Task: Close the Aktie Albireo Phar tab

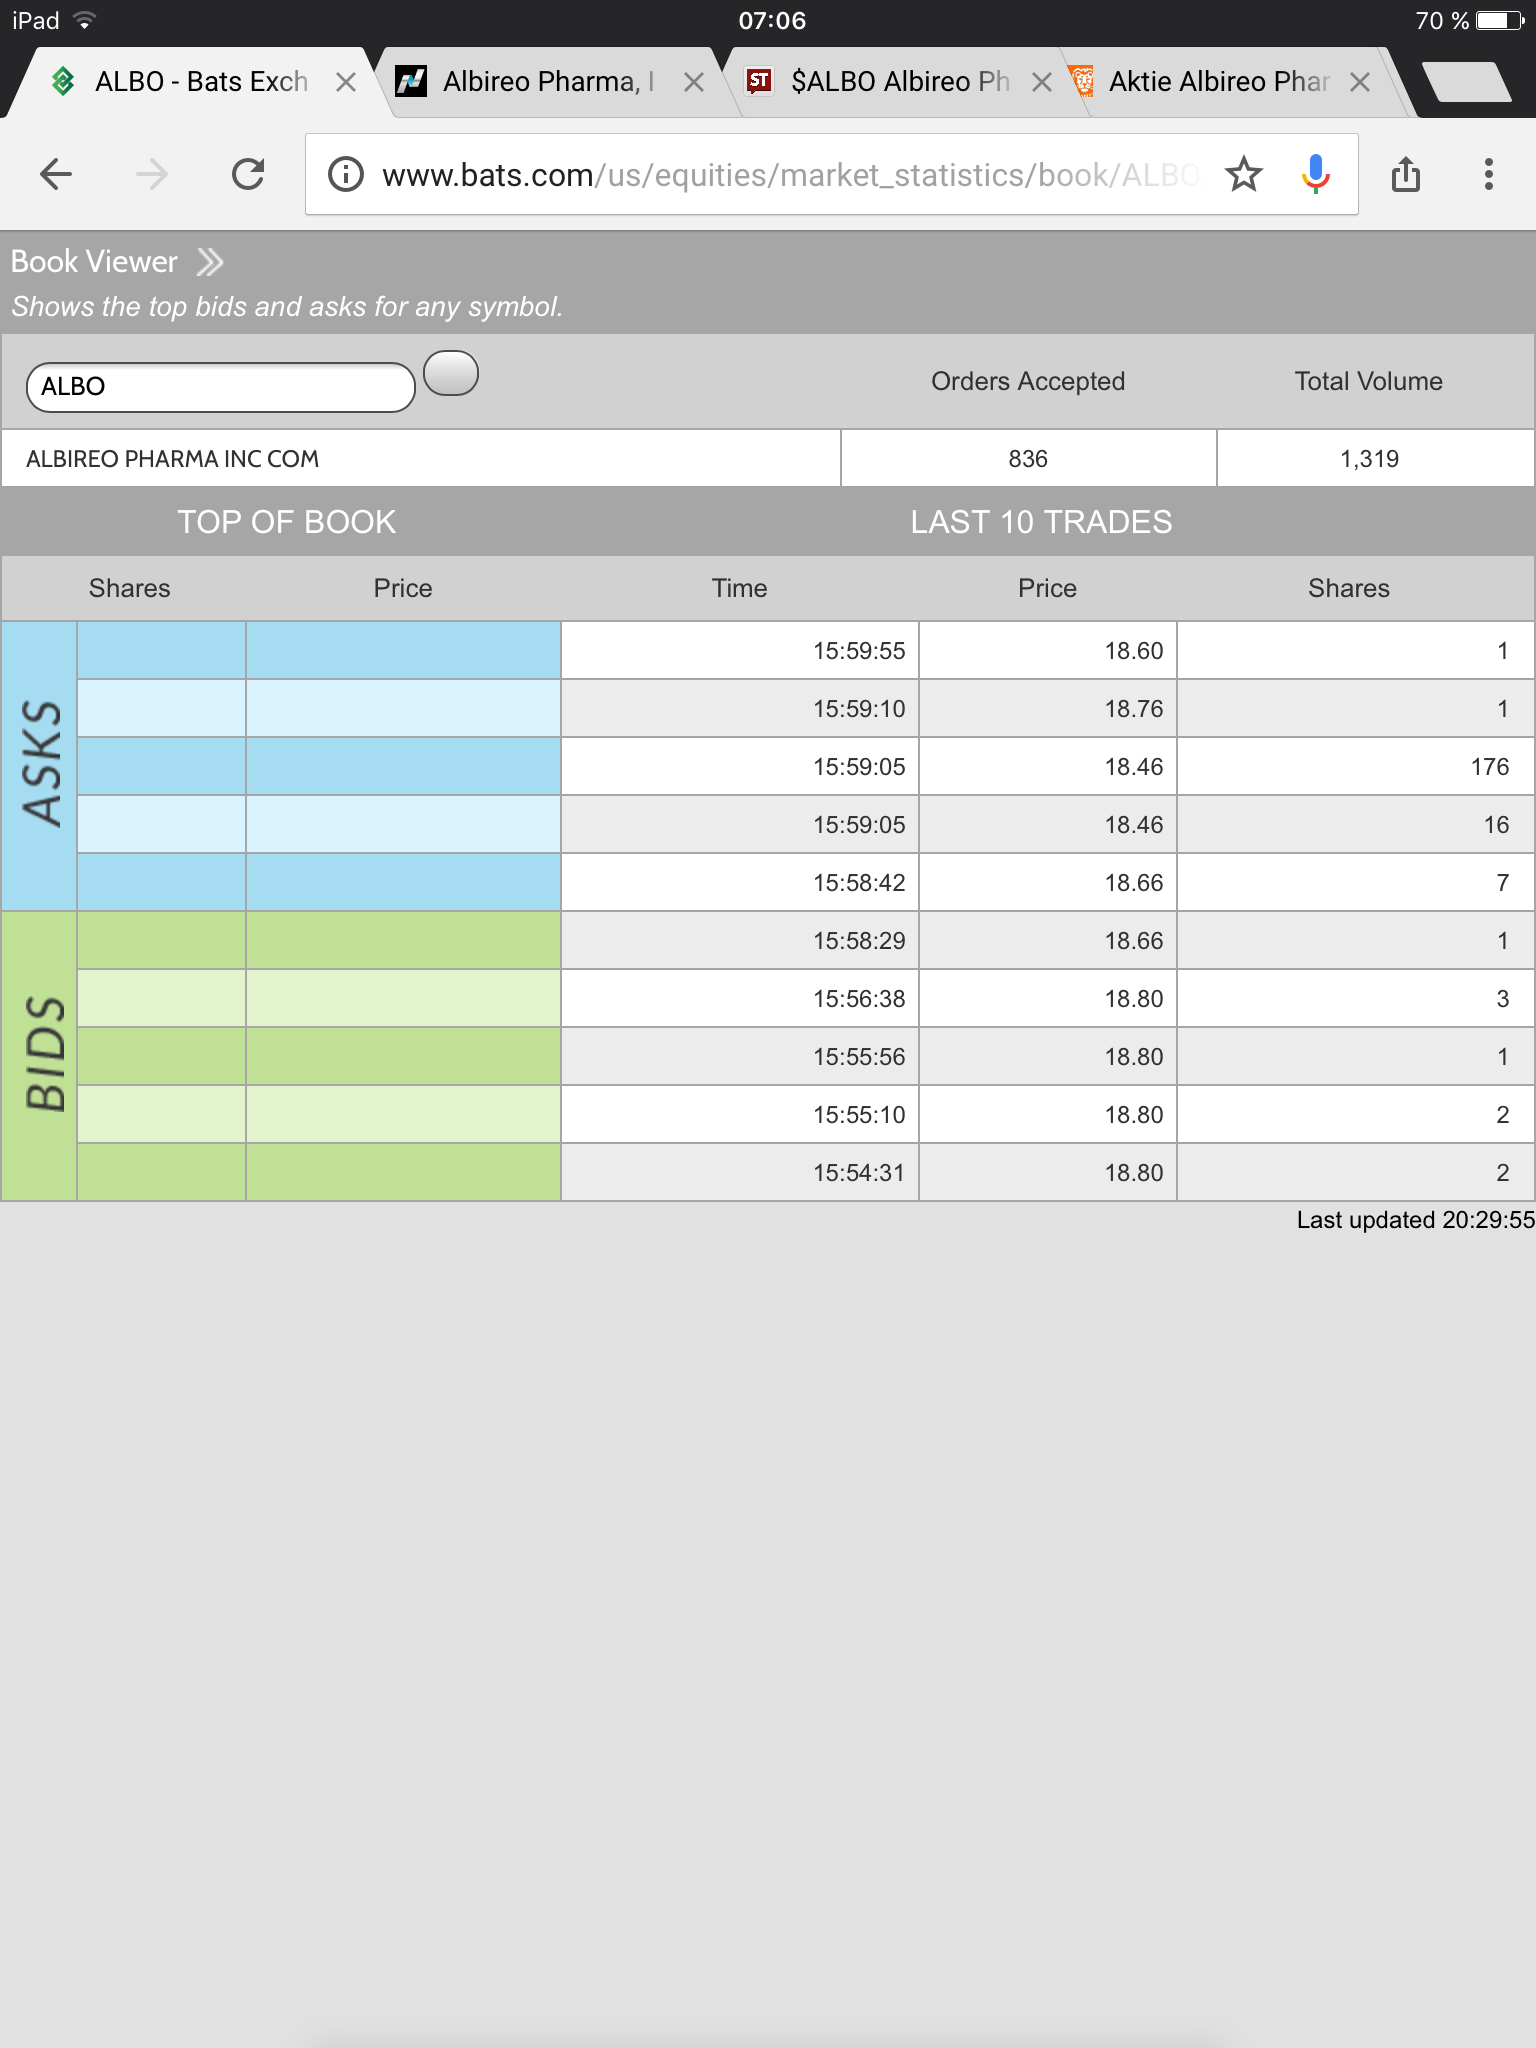Action: coord(1360,82)
